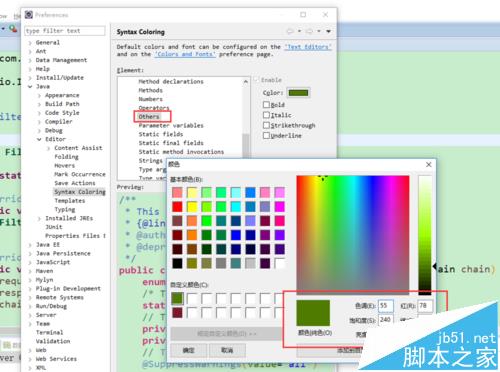Expand the Data Management tree node
The height and width of the screenshot is (372, 500).
(x=30, y=60)
